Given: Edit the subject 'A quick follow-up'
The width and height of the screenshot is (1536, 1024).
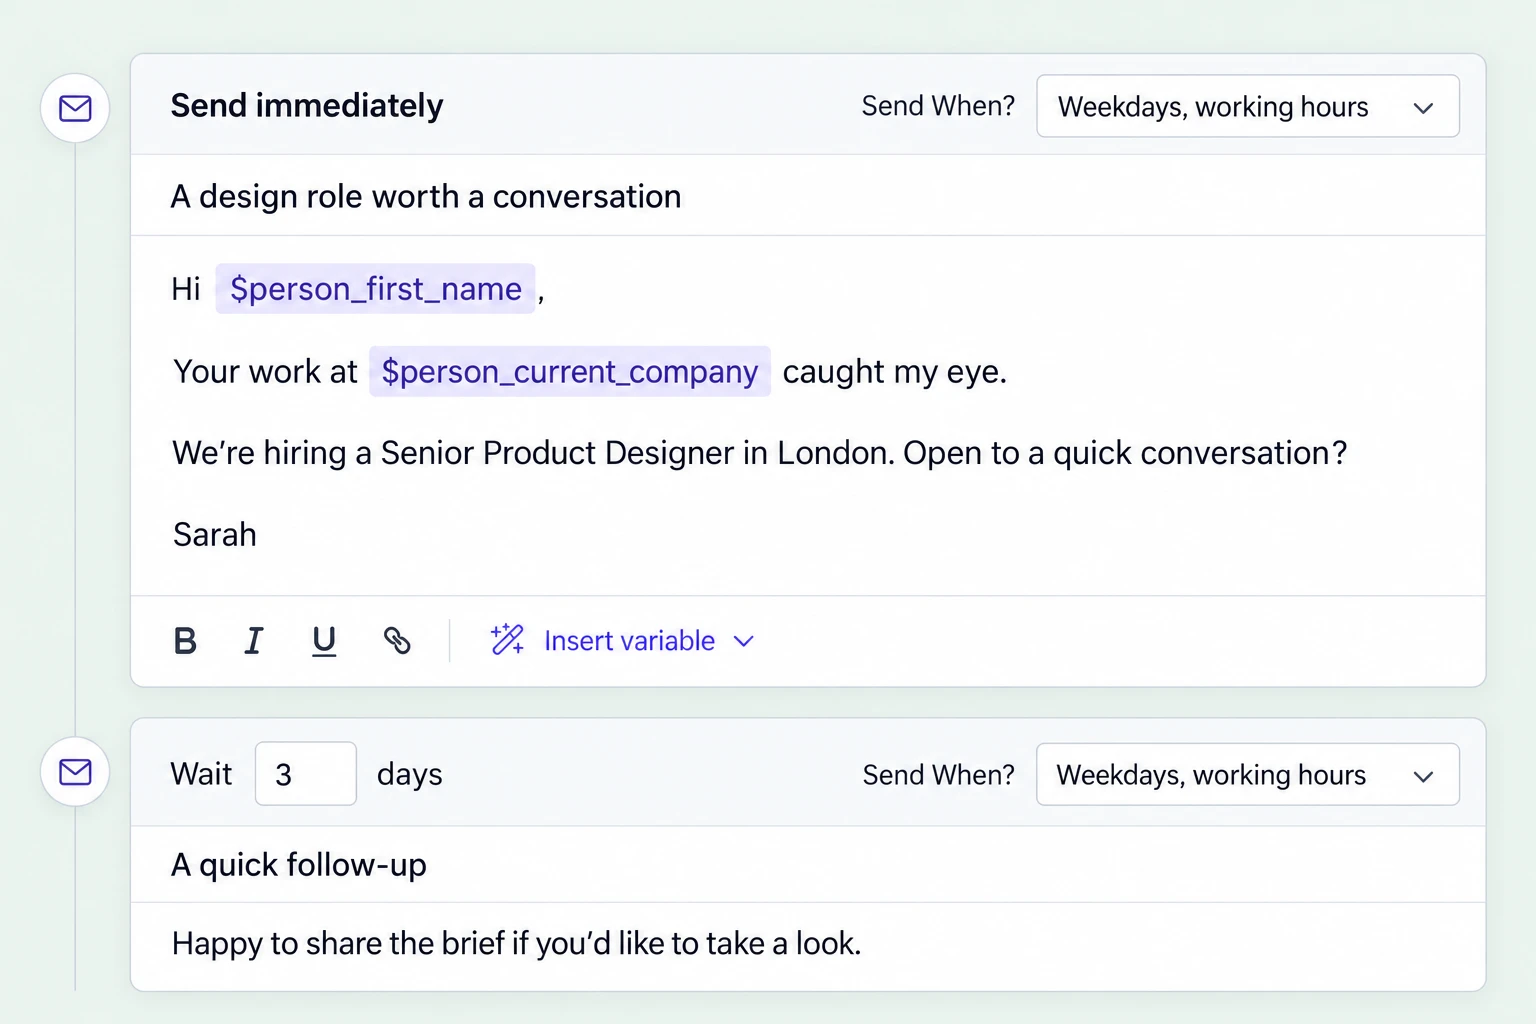Looking at the screenshot, I should 808,865.
